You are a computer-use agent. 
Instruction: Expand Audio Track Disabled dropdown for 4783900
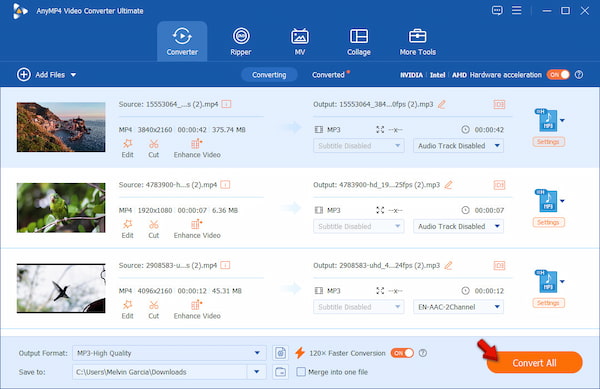point(458,226)
